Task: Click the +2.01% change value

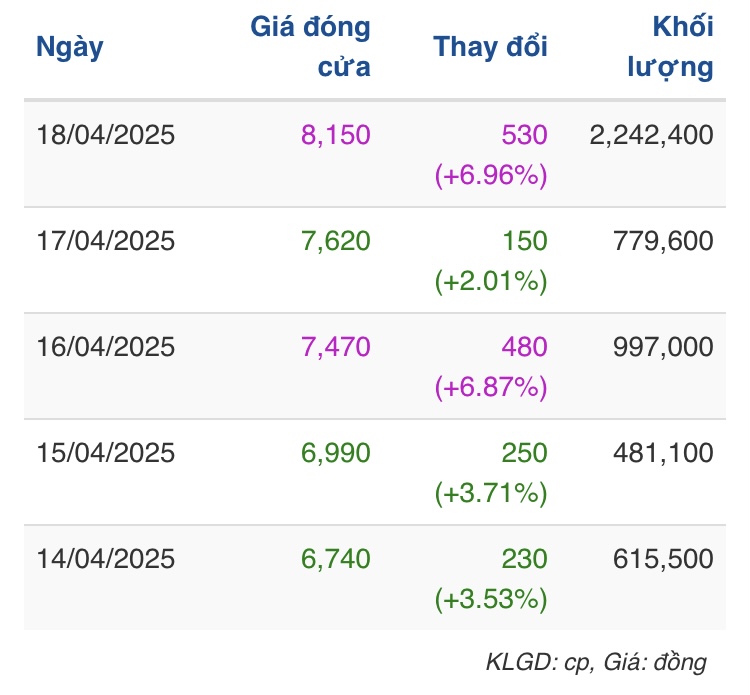Action: (x=491, y=282)
